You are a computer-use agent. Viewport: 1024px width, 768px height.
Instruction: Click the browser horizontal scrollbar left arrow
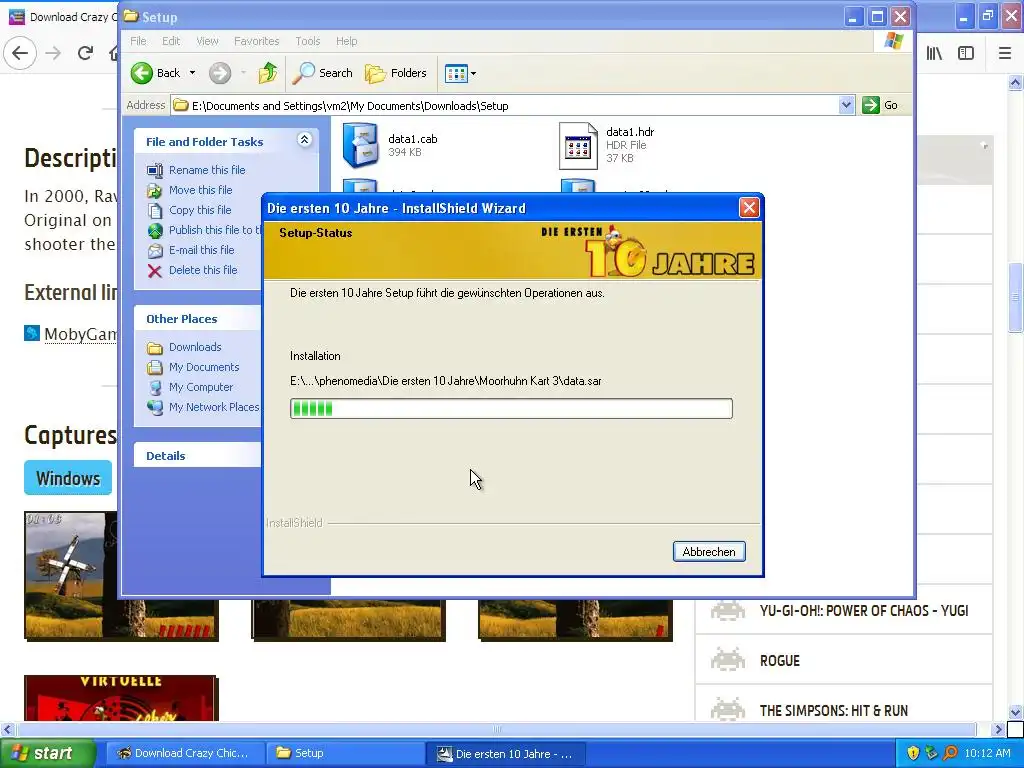coord(7,729)
